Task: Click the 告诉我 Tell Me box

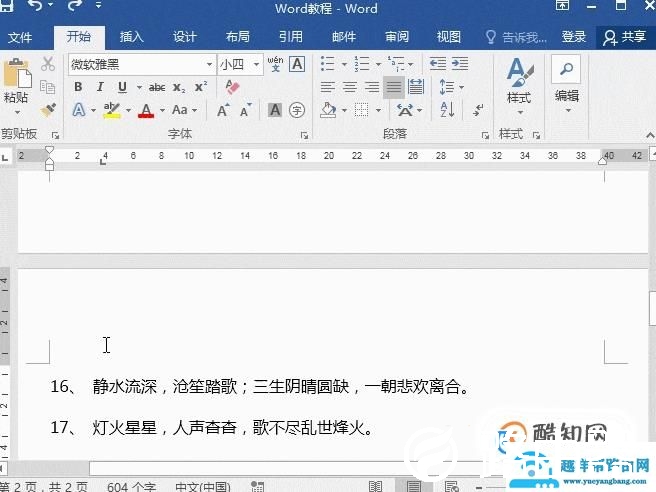Action: click(x=517, y=37)
